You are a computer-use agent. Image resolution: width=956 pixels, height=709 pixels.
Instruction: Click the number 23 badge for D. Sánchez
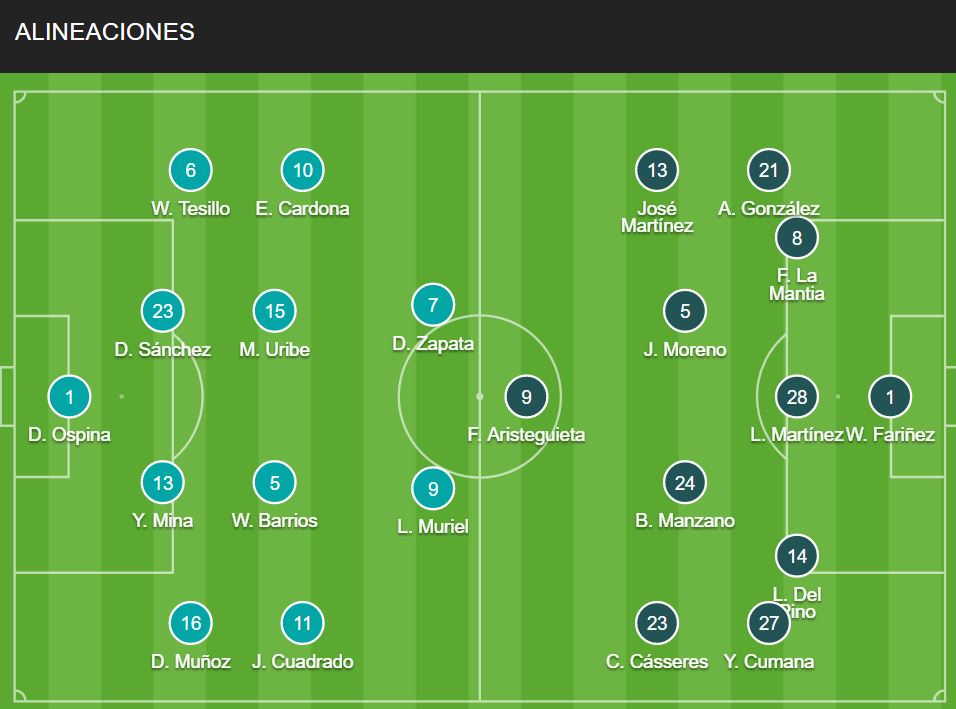(x=163, y=311)
